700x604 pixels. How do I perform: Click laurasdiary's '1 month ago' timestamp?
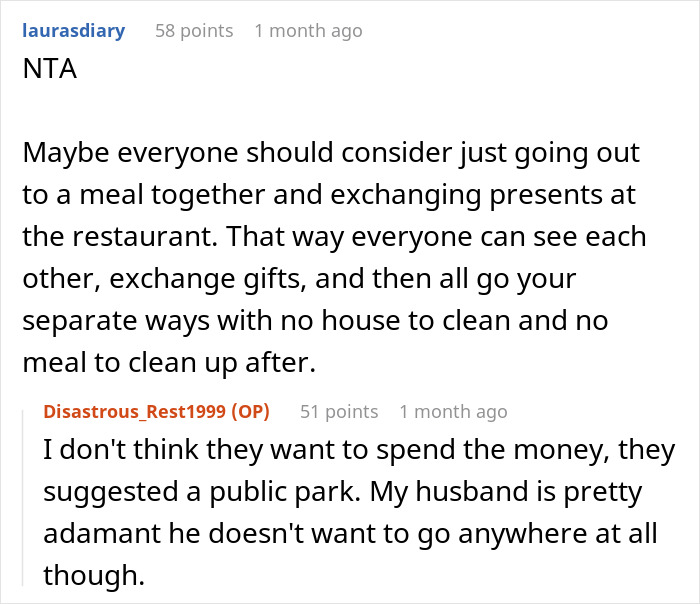pyautogui.click(x=308, y=31)
